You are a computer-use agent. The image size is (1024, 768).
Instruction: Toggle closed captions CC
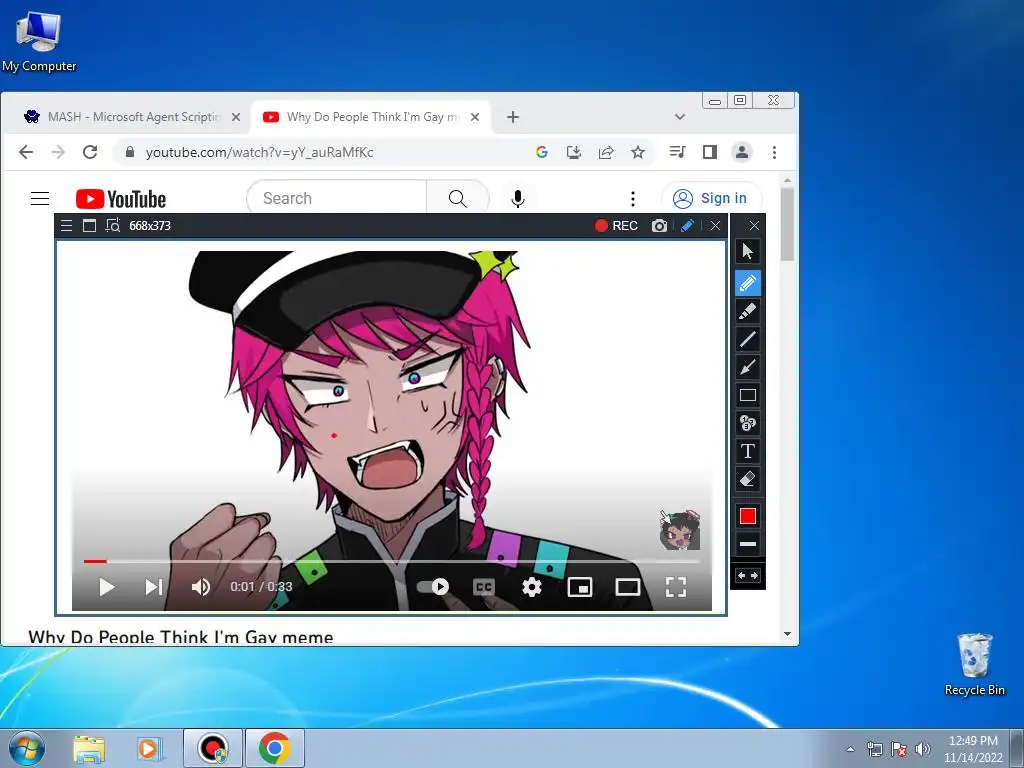click(483, 586)
